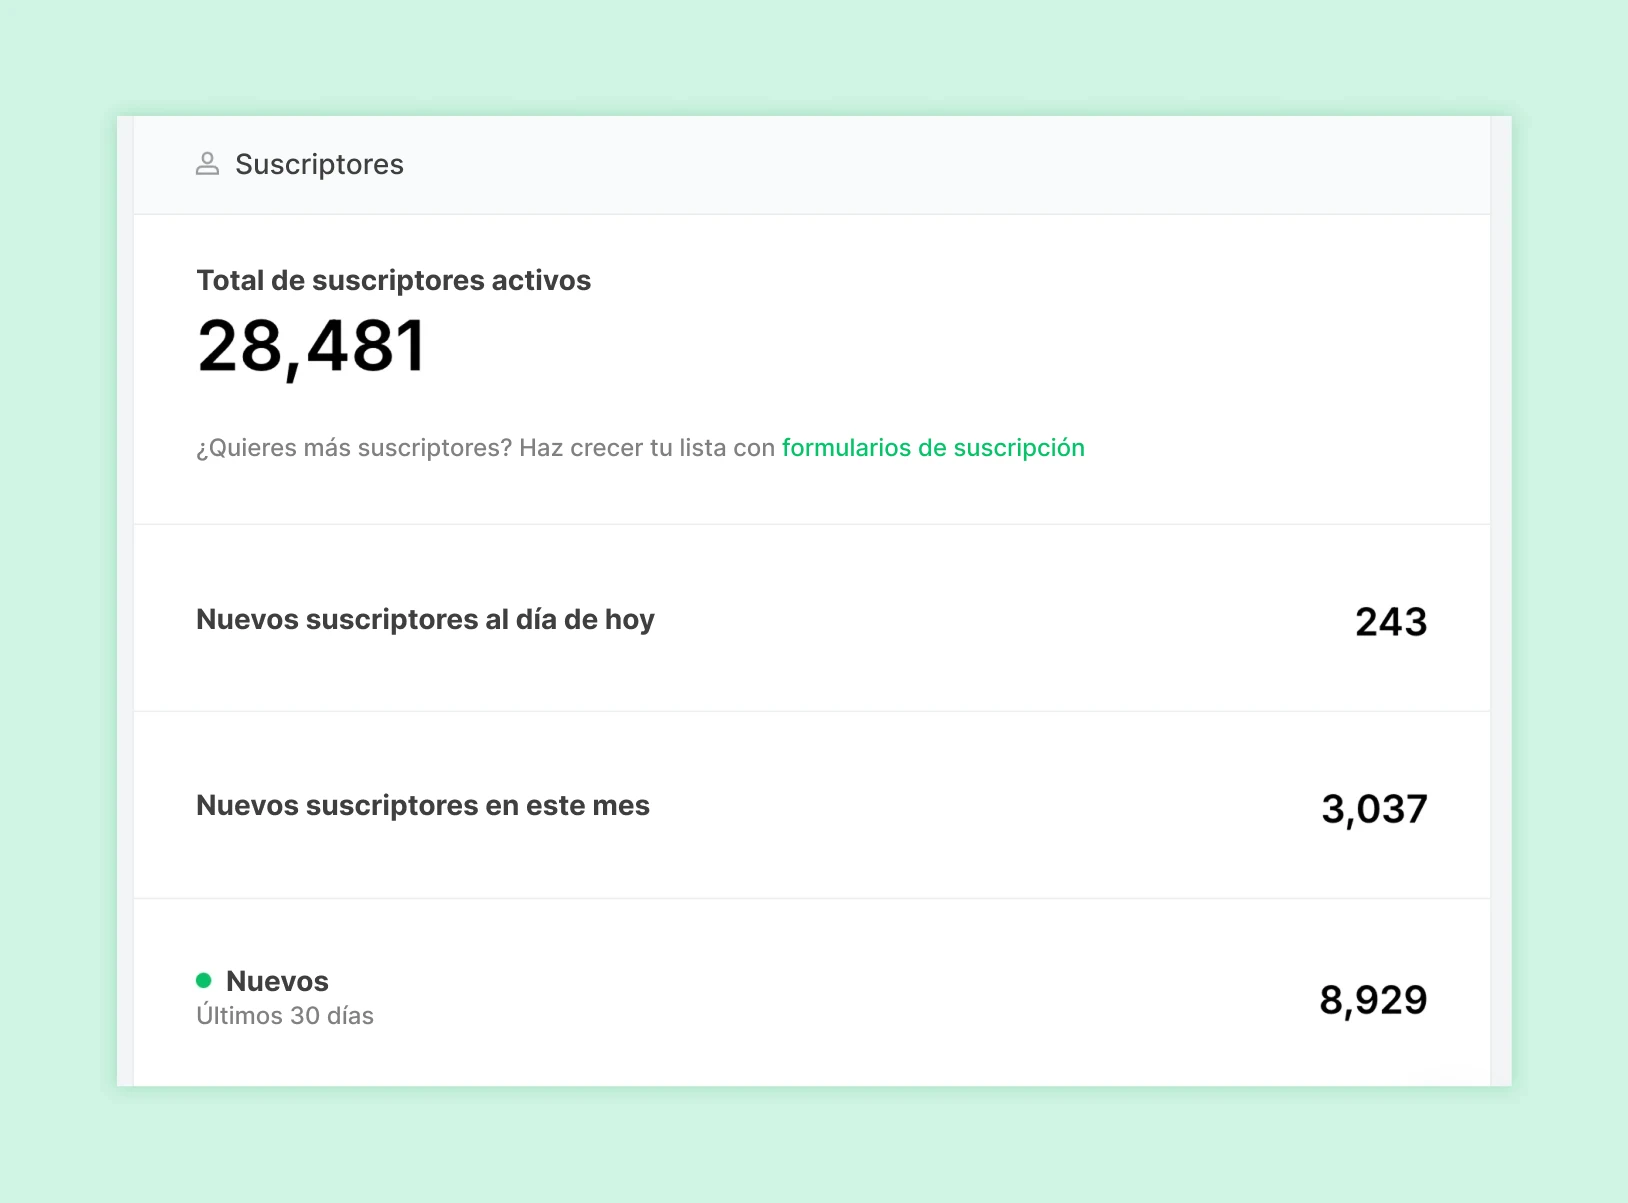Click the Nuevos label
Viewport: 1628px width, 1203px height.
point(277,981)
